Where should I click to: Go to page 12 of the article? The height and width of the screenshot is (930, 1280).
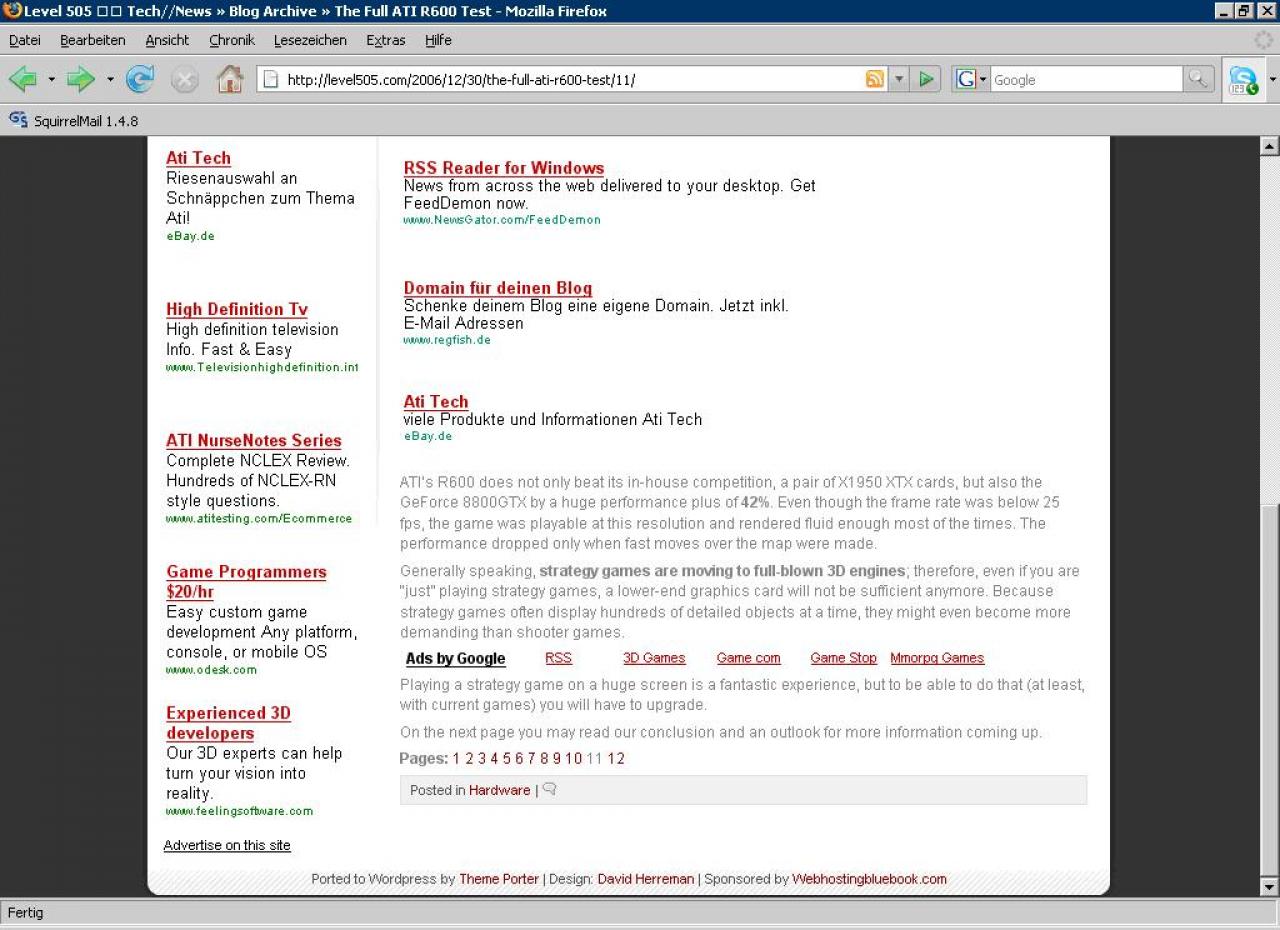pos(616,758)
